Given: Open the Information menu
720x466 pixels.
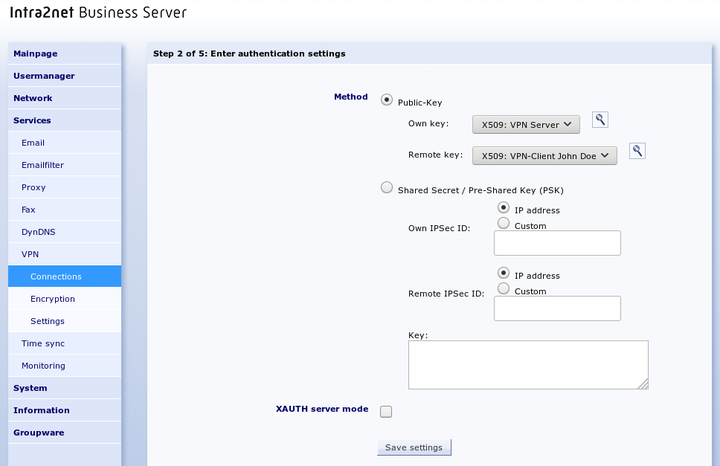Looking at the screenshot, I should click(x=65, y=410).
